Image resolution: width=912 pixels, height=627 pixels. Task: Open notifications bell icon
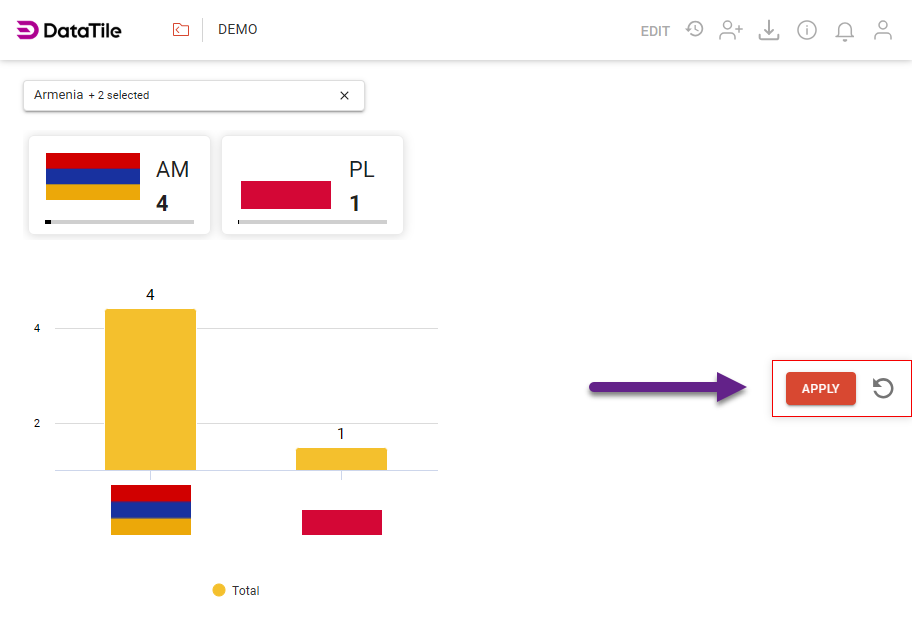point(845,31)
